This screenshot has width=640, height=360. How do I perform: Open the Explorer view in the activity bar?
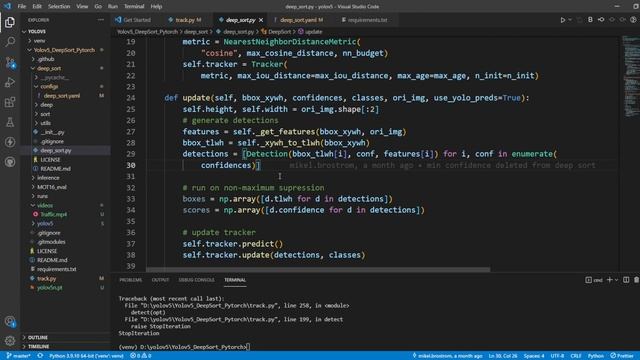(x=10, y=22)
